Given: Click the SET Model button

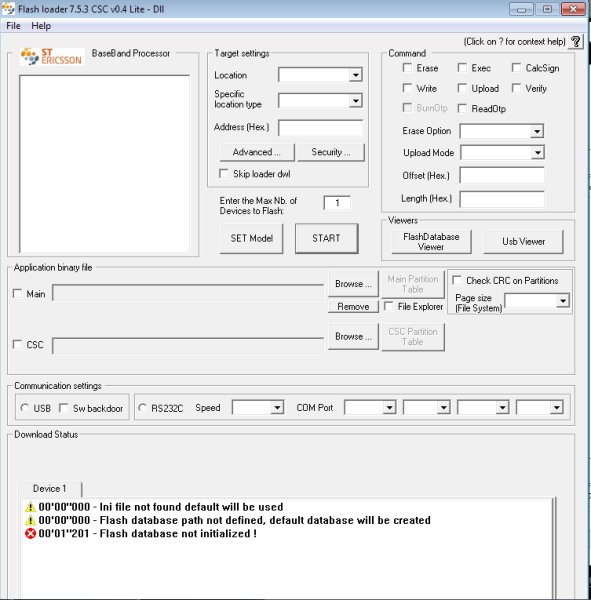Looking at the screenshot, I should pyautogui.click(x=251, y=238).
